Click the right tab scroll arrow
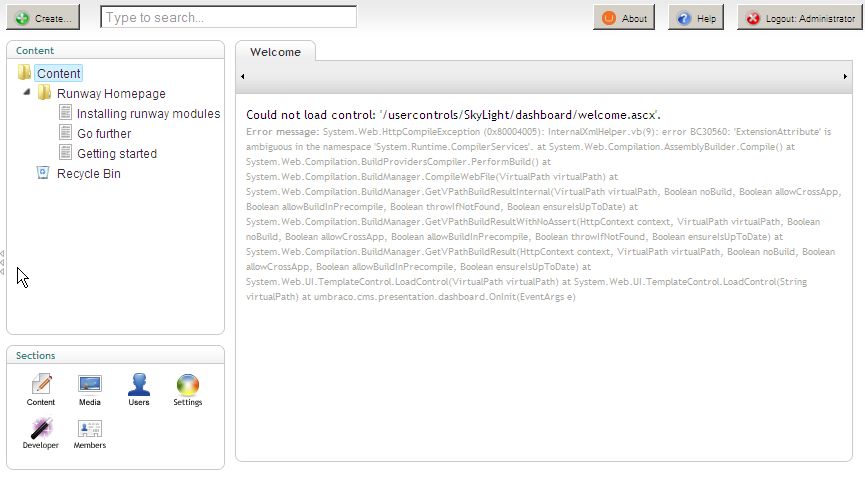Viewport: 865px width, 477px height. click(x=845, y=77)
